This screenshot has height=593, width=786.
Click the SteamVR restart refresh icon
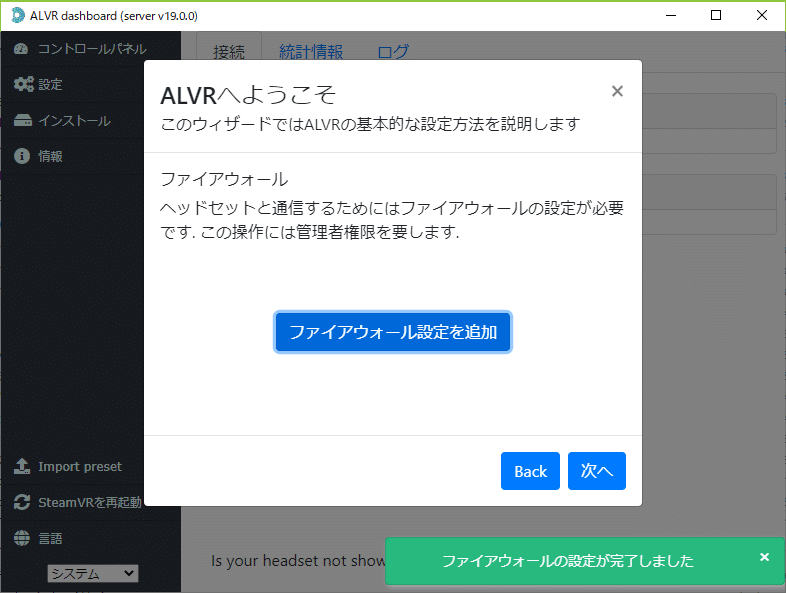[x=22, y=502]
